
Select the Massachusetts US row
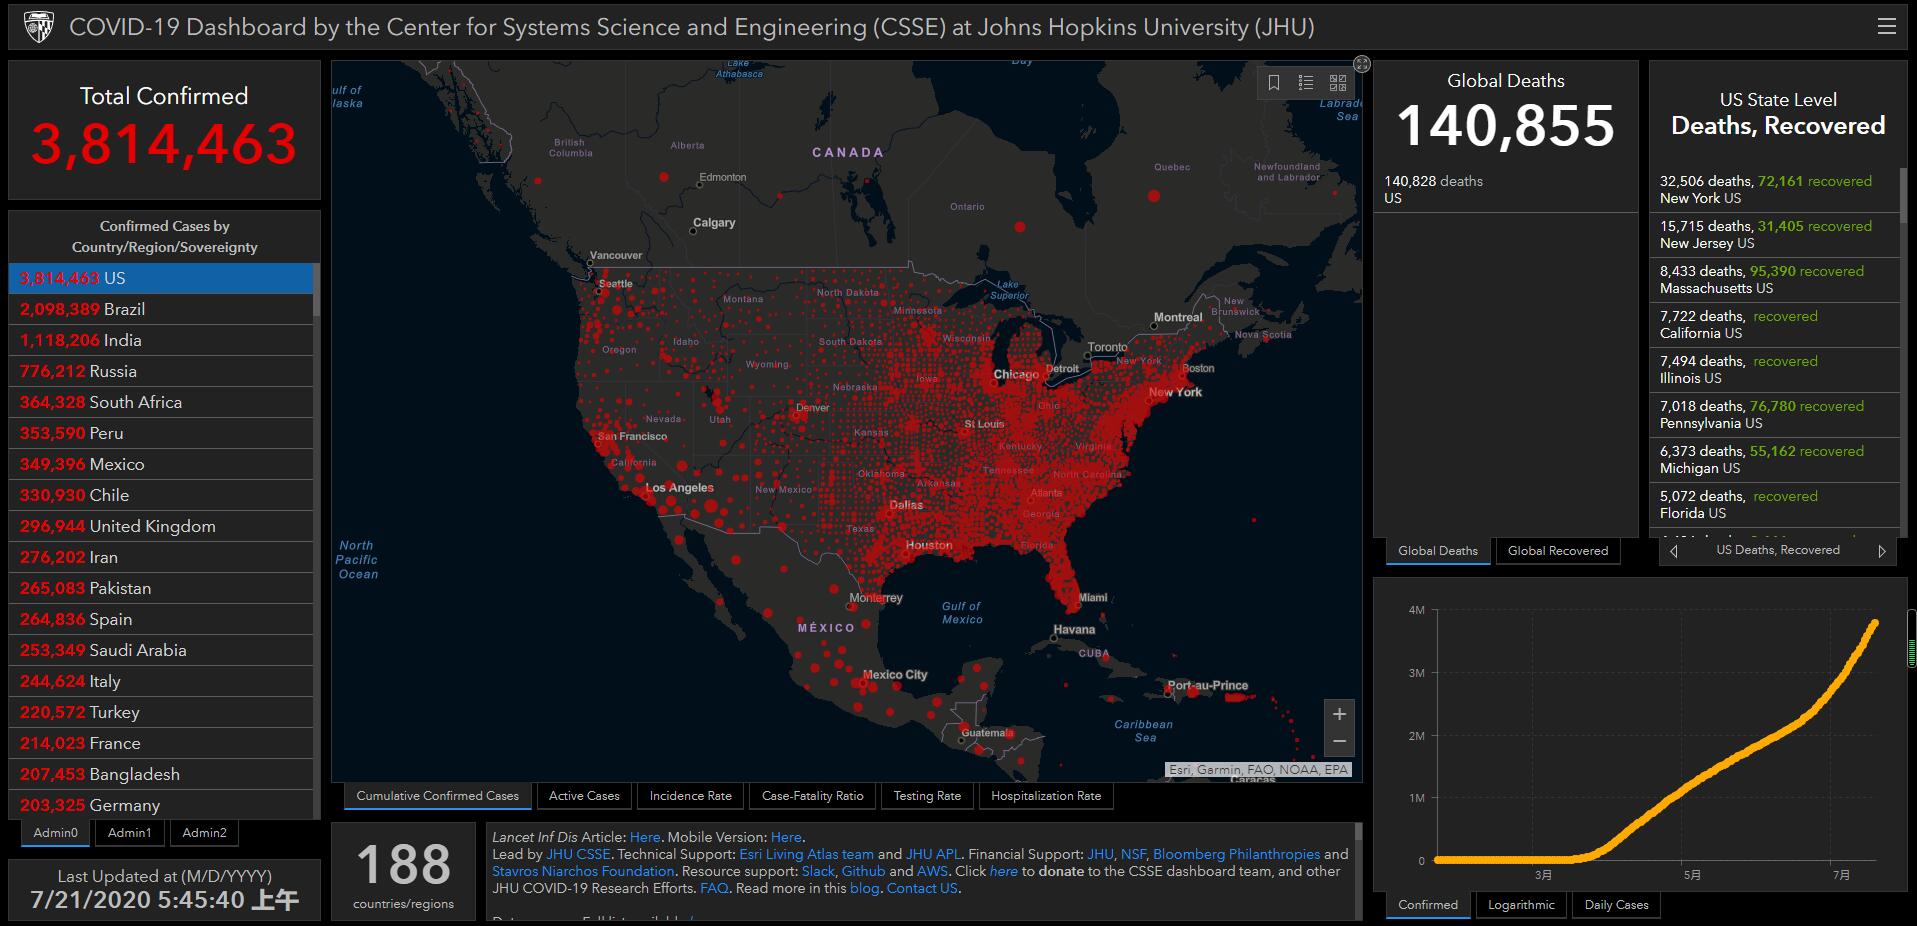1774,279
